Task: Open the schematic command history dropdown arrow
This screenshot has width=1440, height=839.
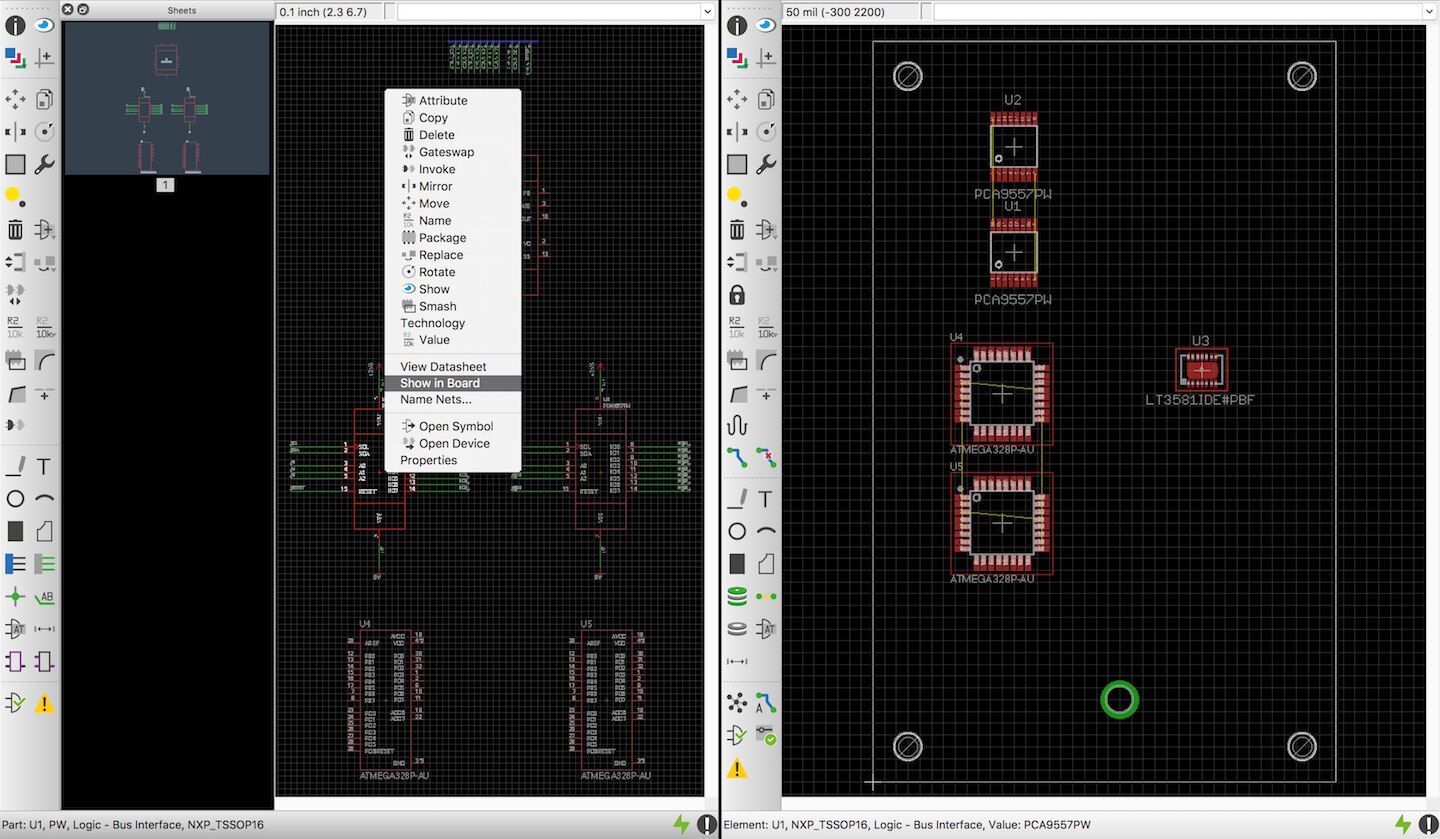Action: coord(709,12)
